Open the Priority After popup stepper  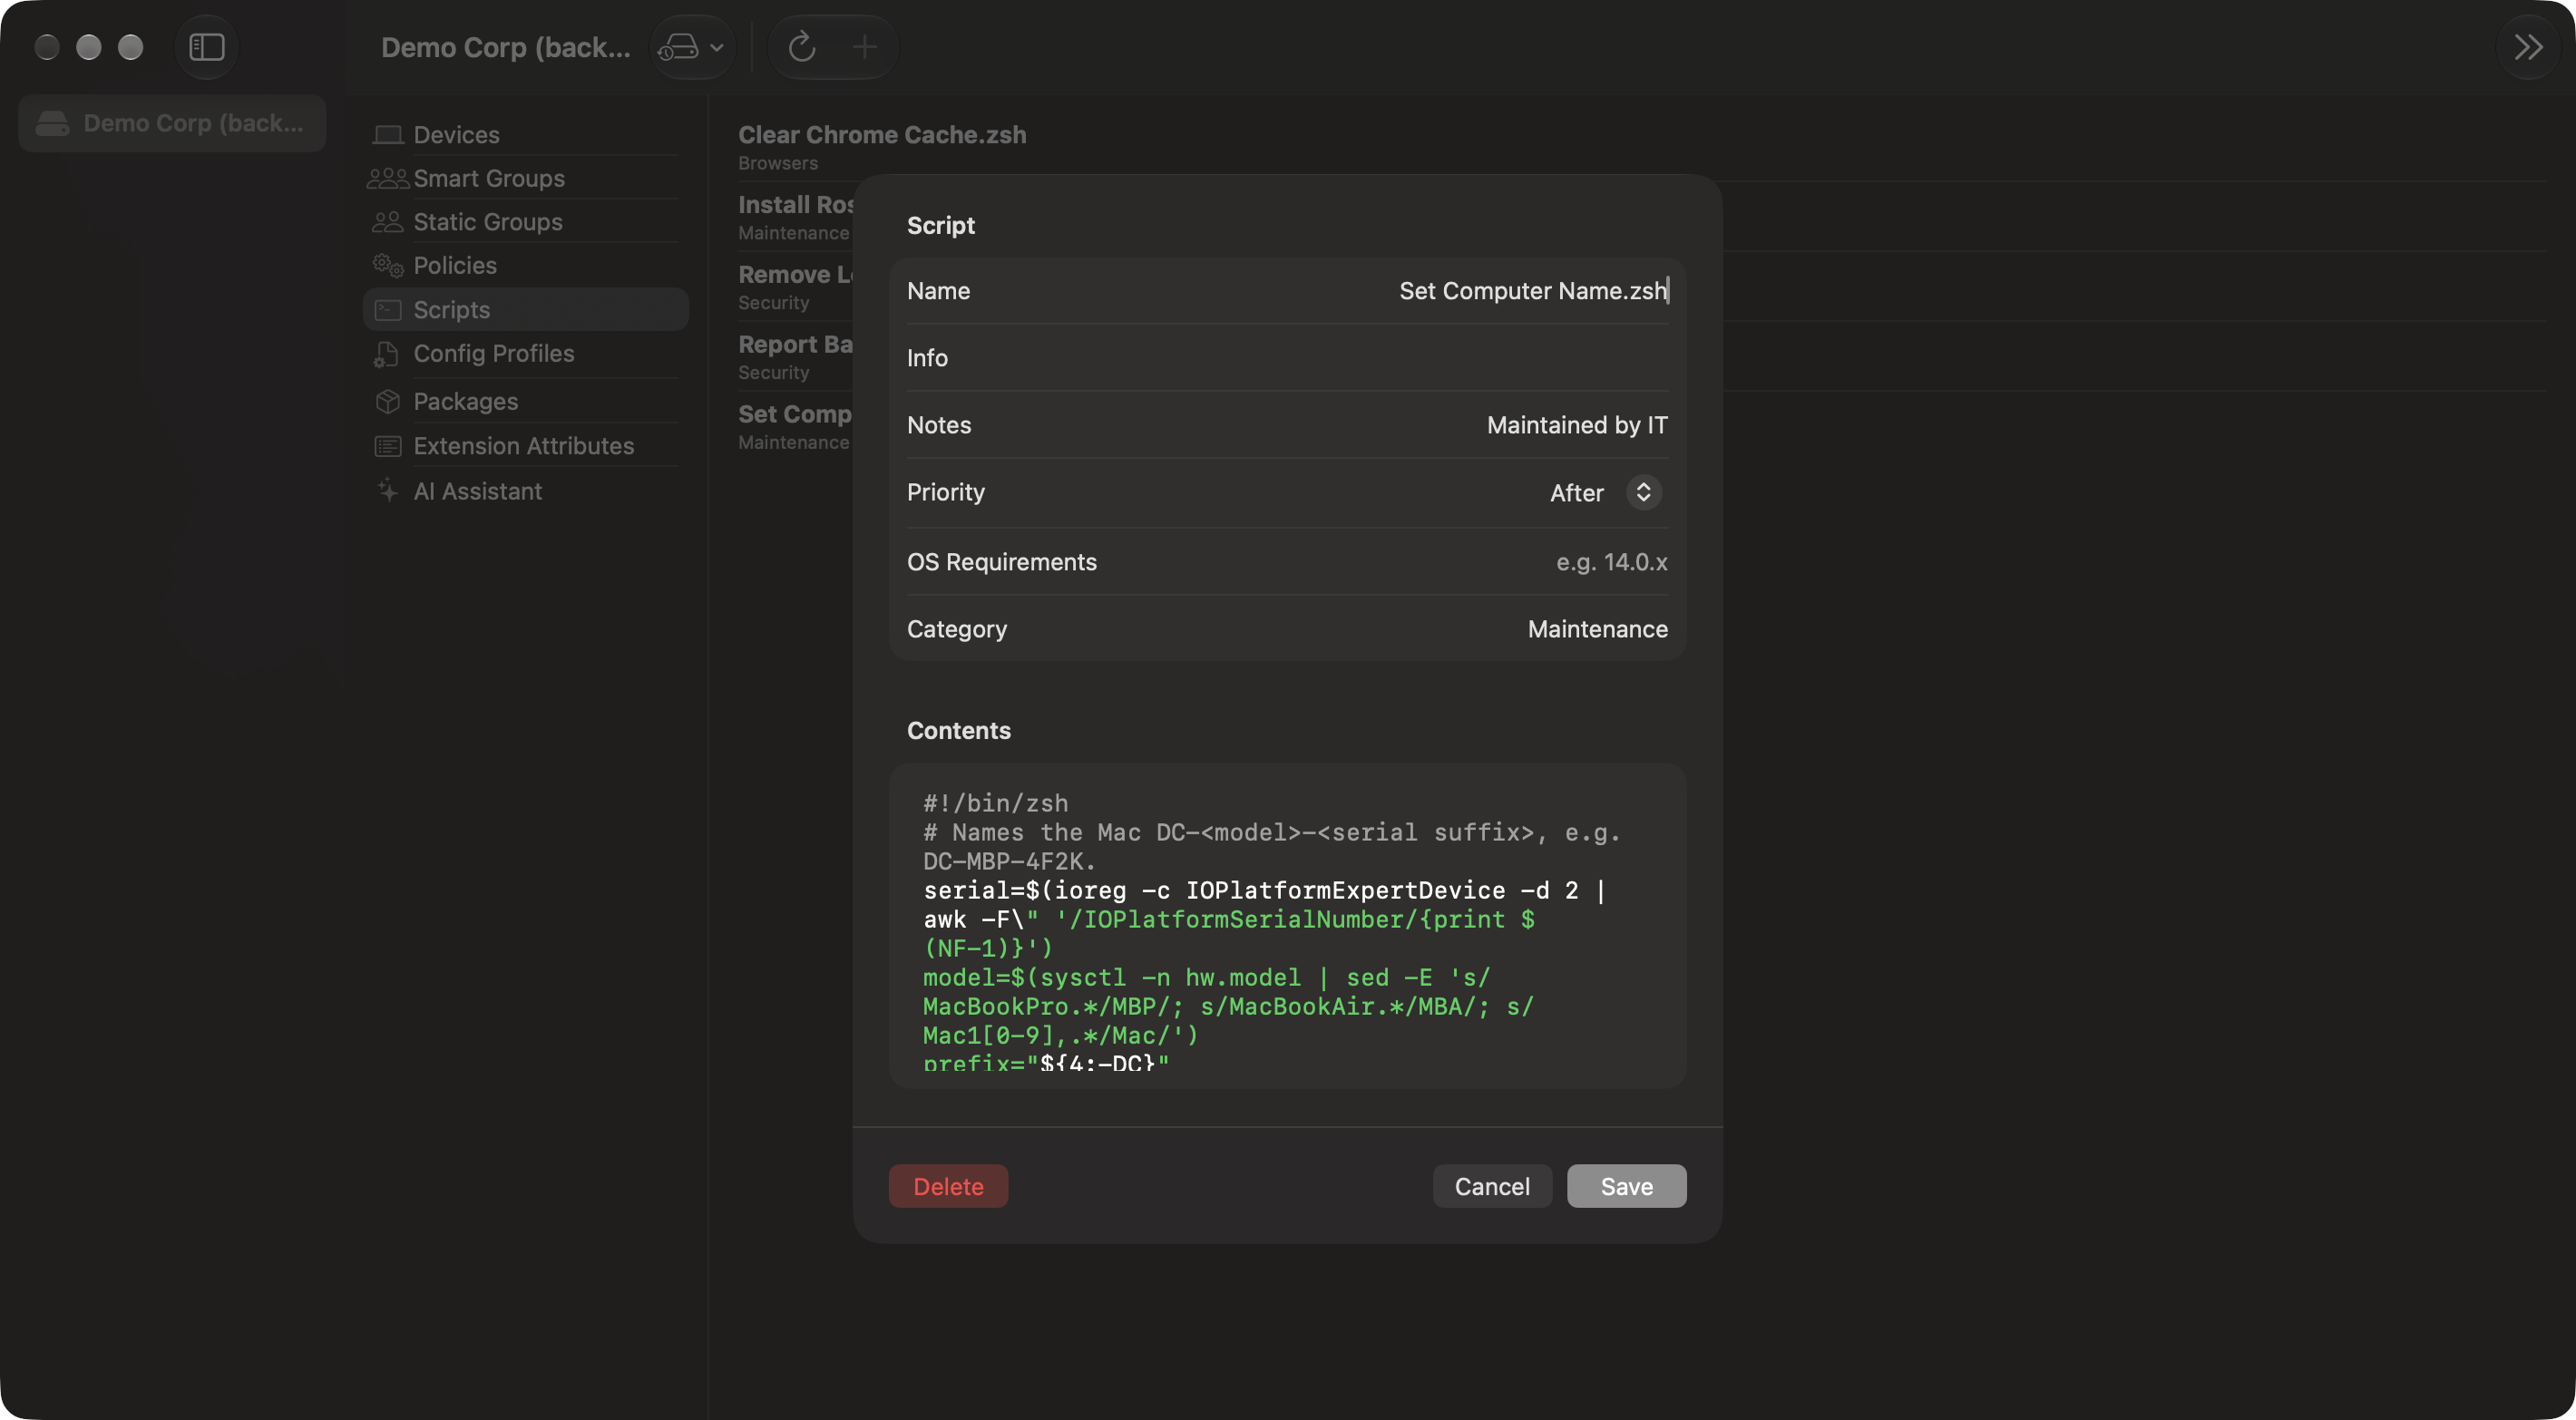(1643, 492)
